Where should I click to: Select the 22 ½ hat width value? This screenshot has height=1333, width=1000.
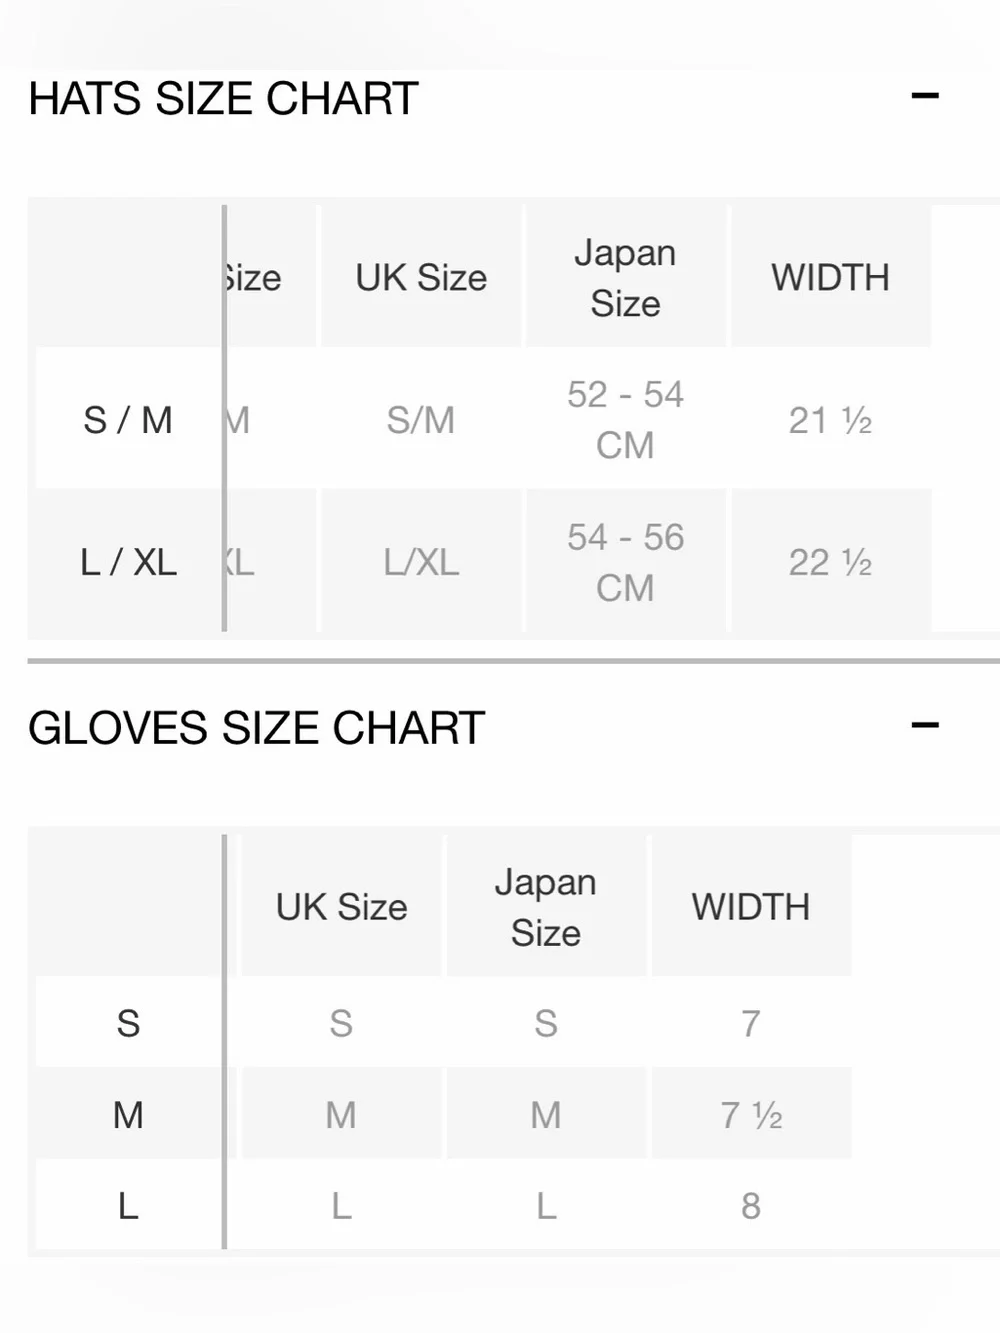click(830, 562)
